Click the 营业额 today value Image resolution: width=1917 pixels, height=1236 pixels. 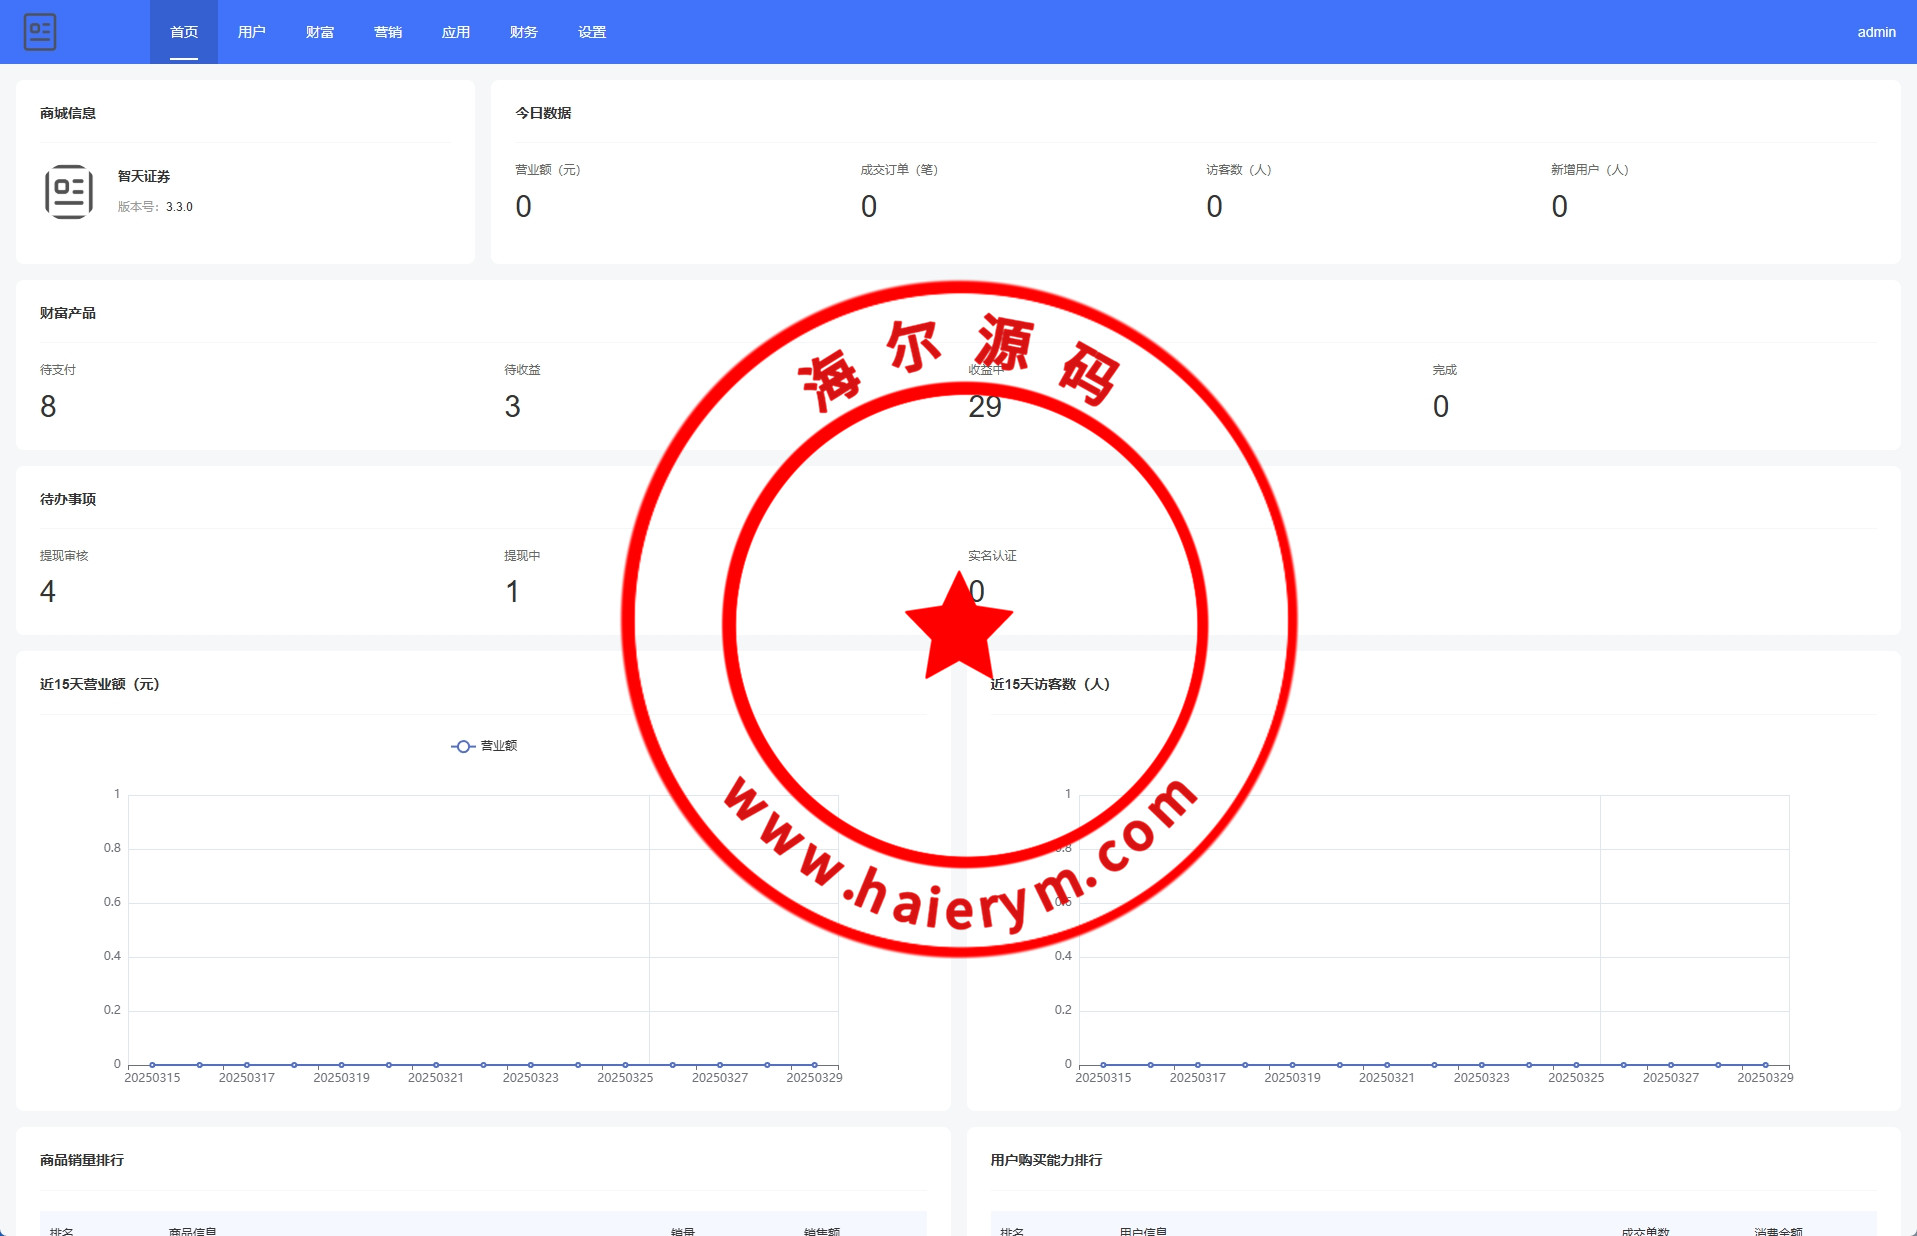(523, 206)
